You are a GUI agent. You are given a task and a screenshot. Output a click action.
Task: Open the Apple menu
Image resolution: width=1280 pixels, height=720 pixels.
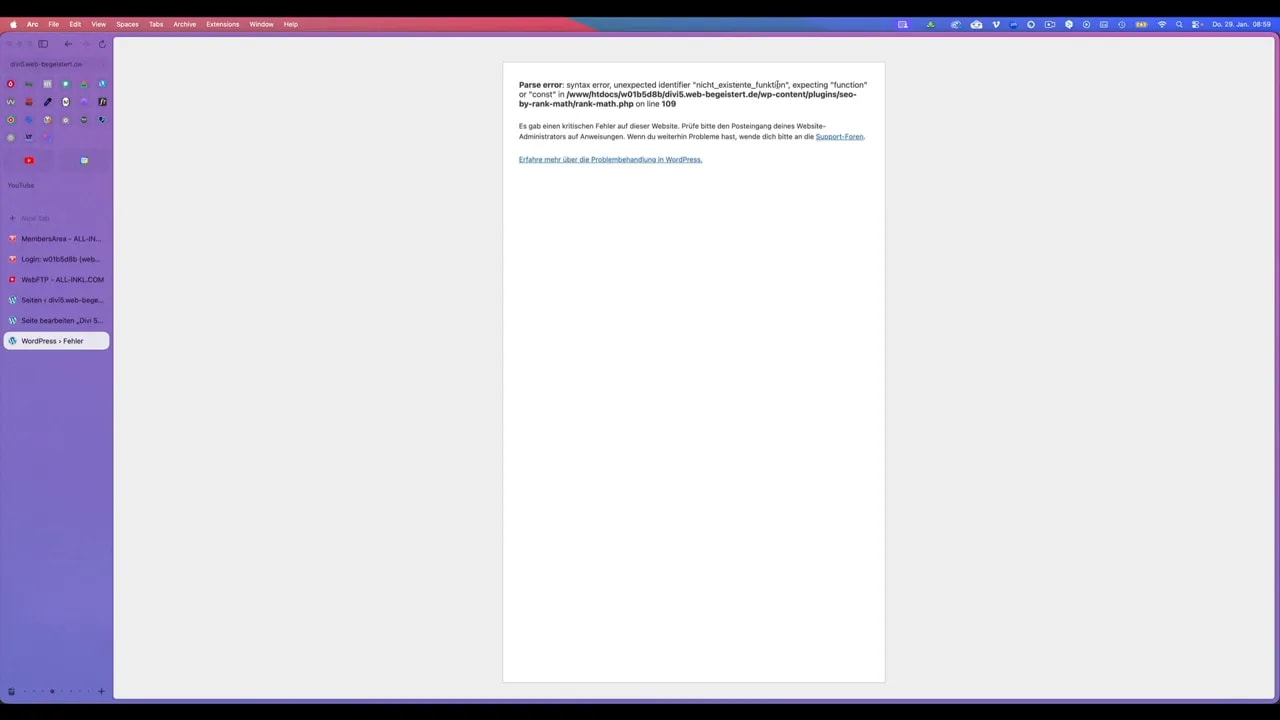[x=13, y=24]
